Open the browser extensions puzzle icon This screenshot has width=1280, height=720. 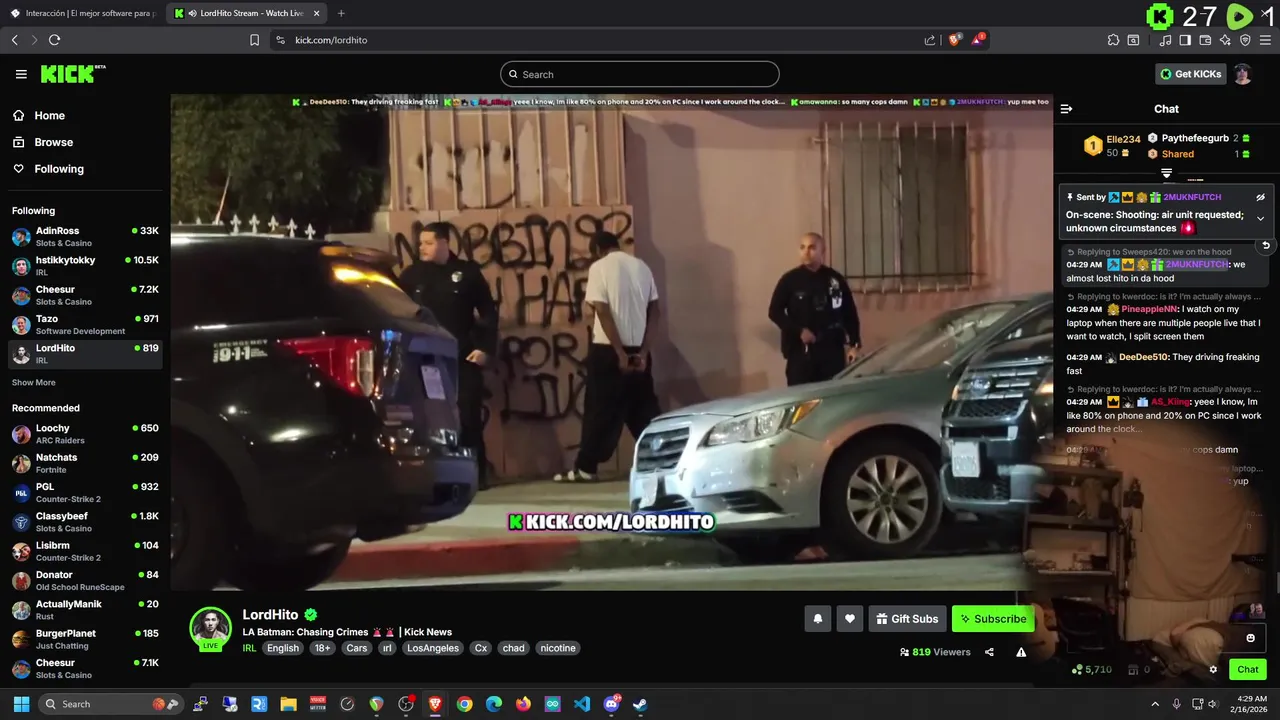point(1113,40)
